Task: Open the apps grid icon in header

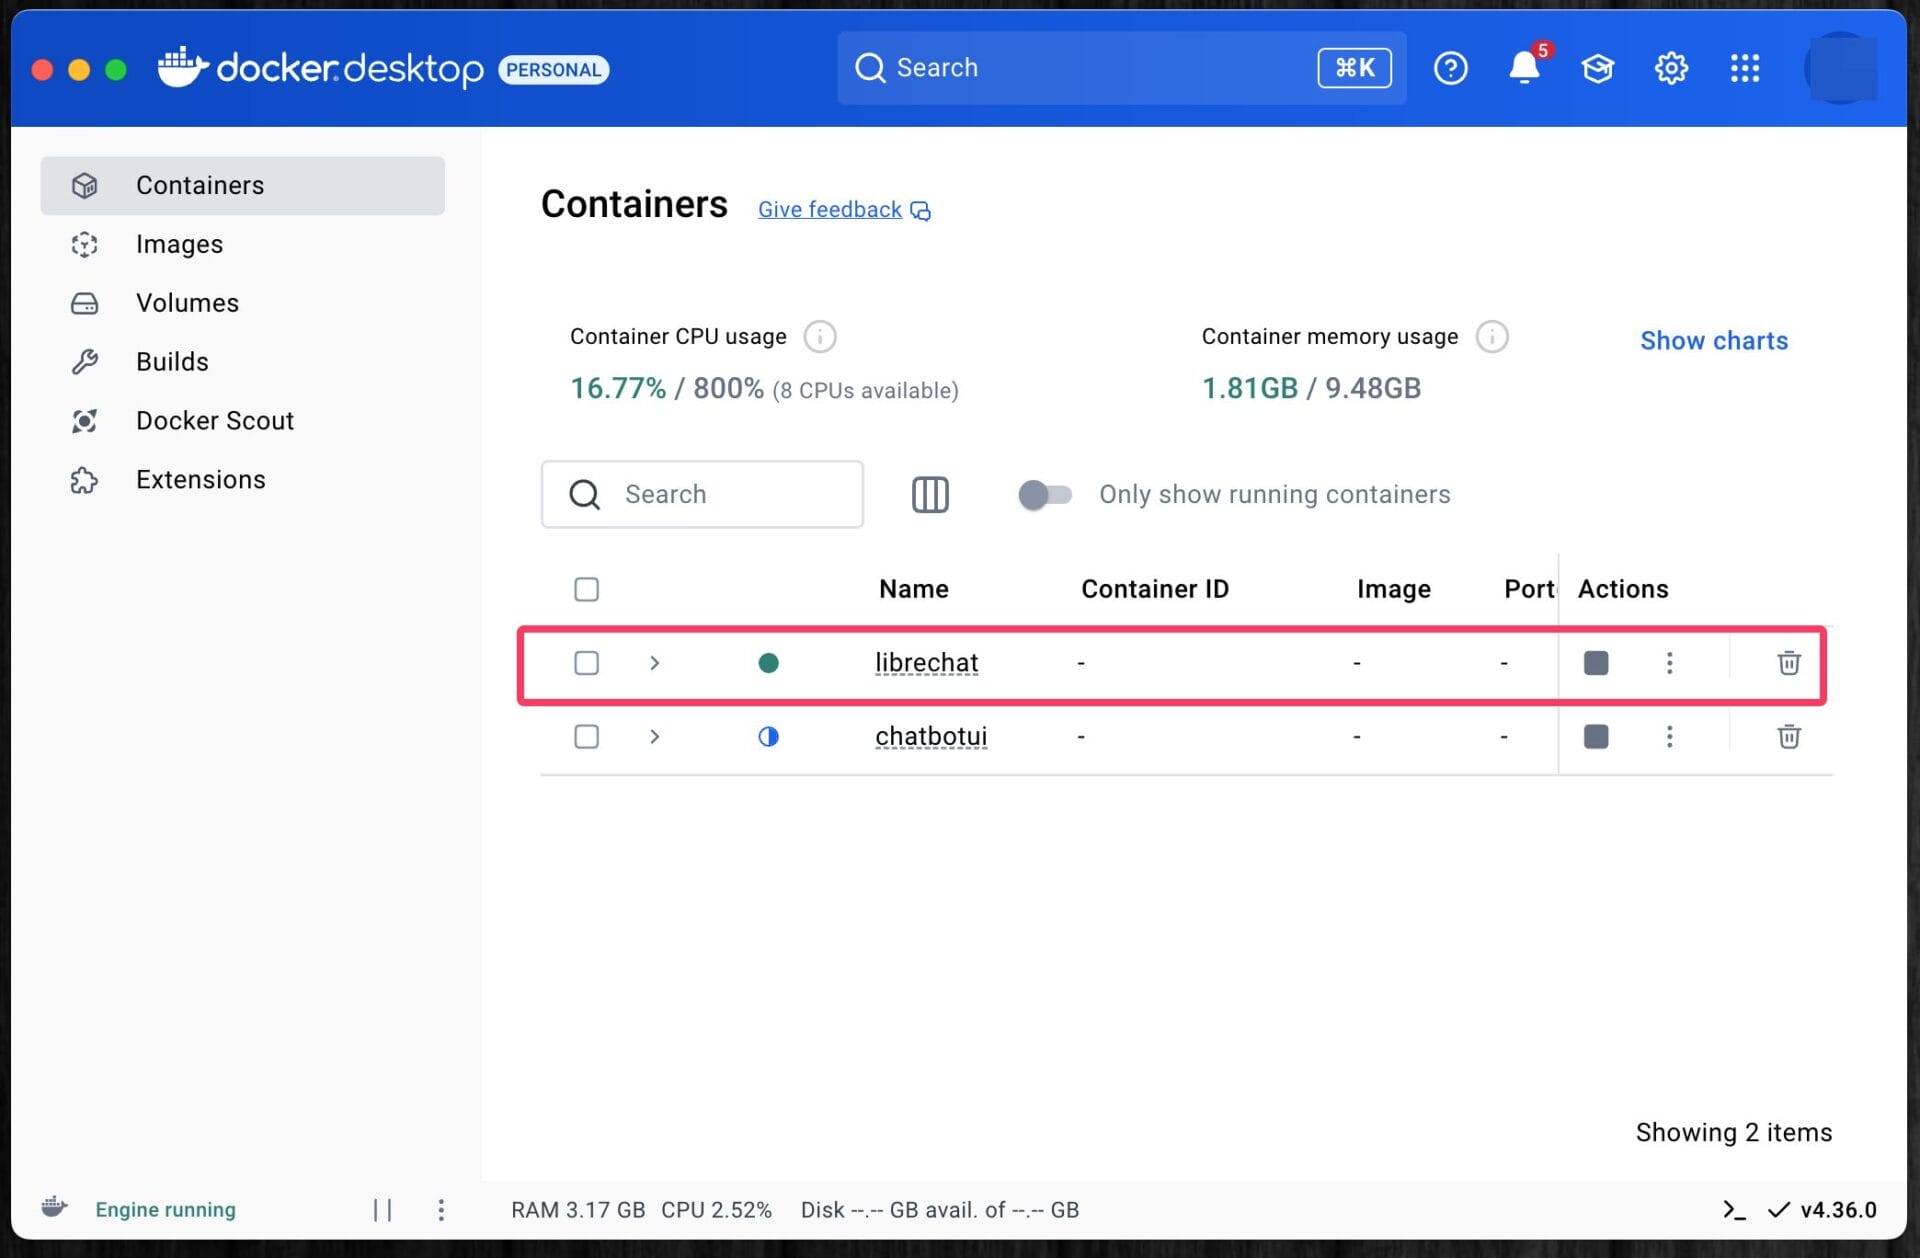Action: click(1745, 68)
